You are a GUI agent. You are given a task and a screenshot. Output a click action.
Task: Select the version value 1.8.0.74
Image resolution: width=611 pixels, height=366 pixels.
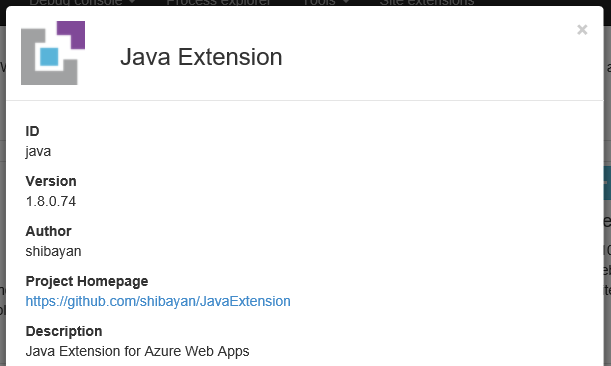pos(51,202)
